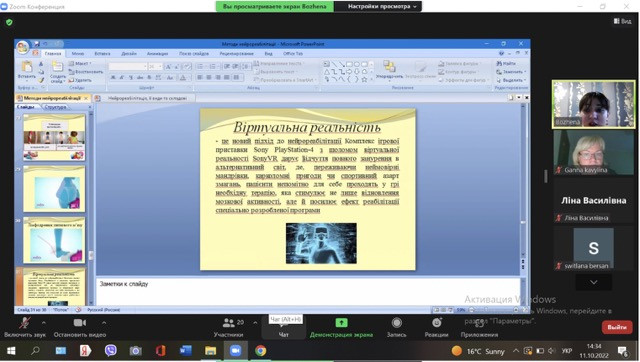Unmute microphone with Включить звук button
Image resolution: width=640 pixels, height=362 pixels.
[24, 327]
